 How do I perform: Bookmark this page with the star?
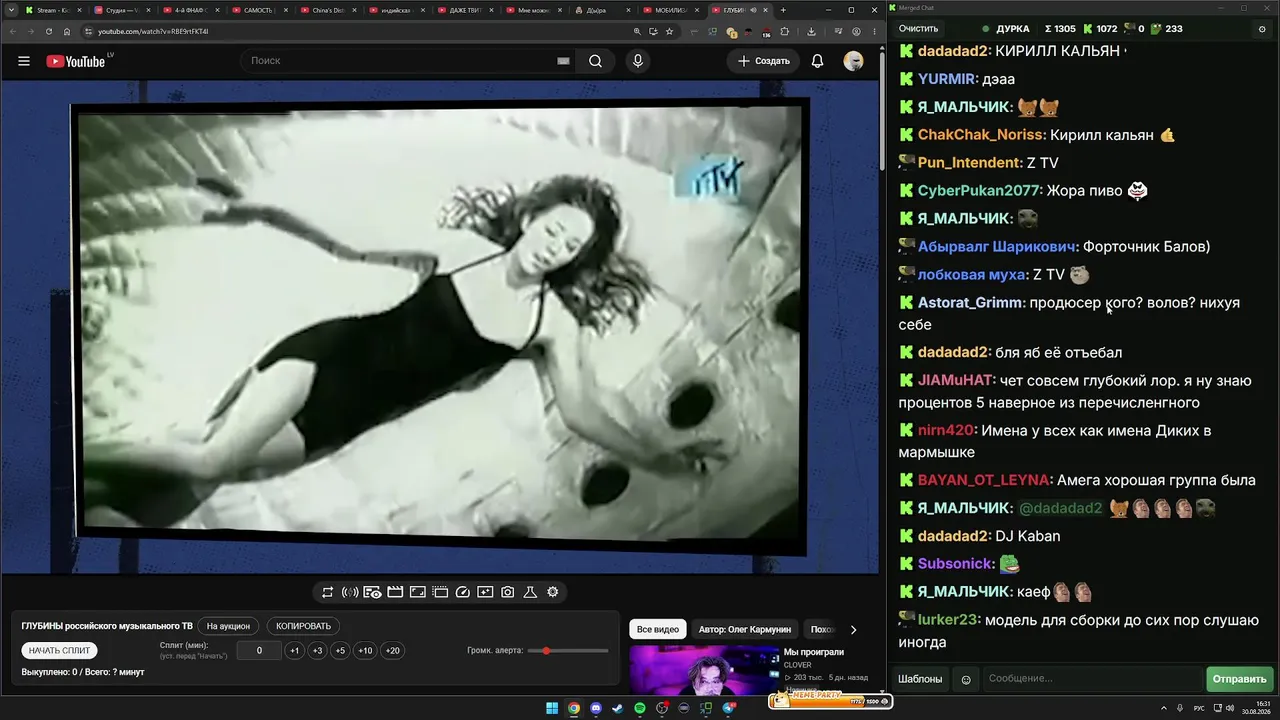(669, 31)
